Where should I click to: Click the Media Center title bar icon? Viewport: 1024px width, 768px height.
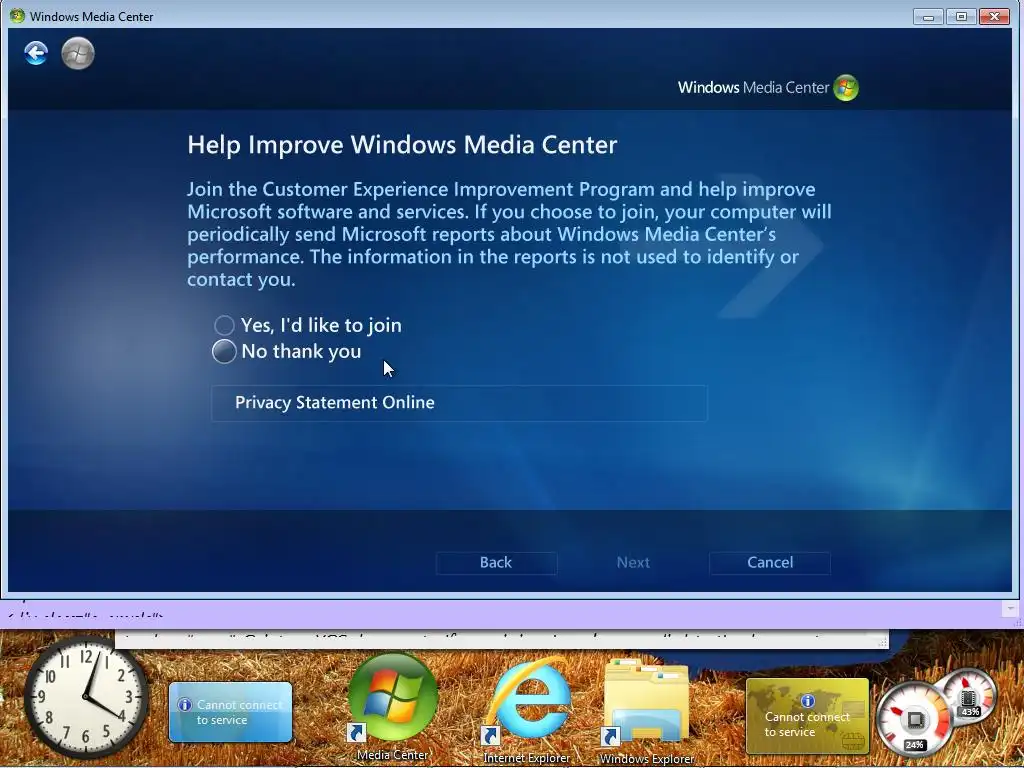17,16
